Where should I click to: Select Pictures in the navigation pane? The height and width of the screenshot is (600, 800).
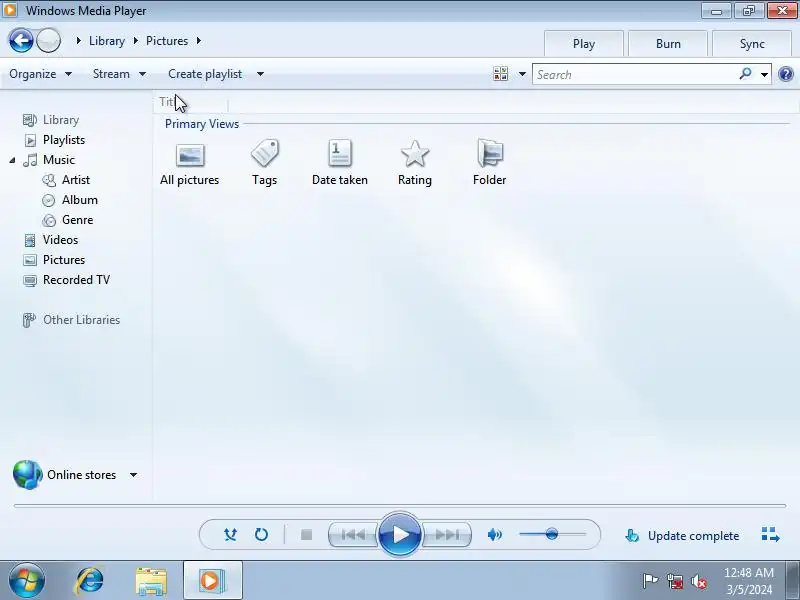point(64,260)
